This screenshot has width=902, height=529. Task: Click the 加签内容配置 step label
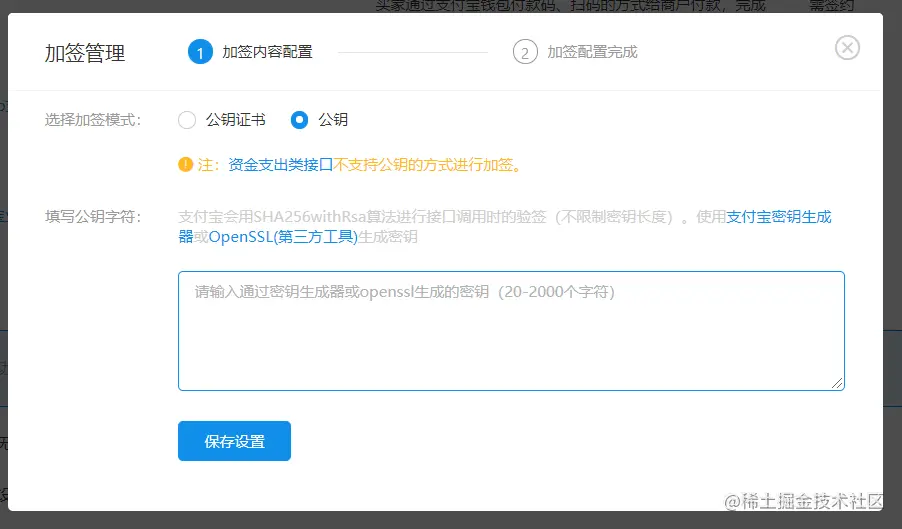pyautogui.click(x=267, y=52)
